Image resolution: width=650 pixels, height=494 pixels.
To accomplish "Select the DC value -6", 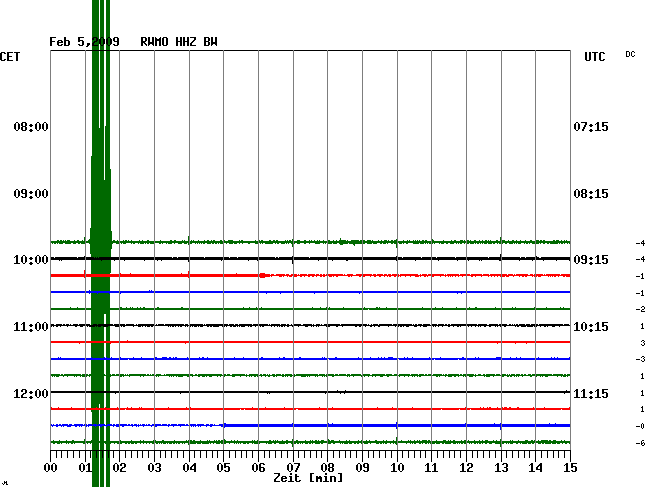I will [x=640, y=443].
